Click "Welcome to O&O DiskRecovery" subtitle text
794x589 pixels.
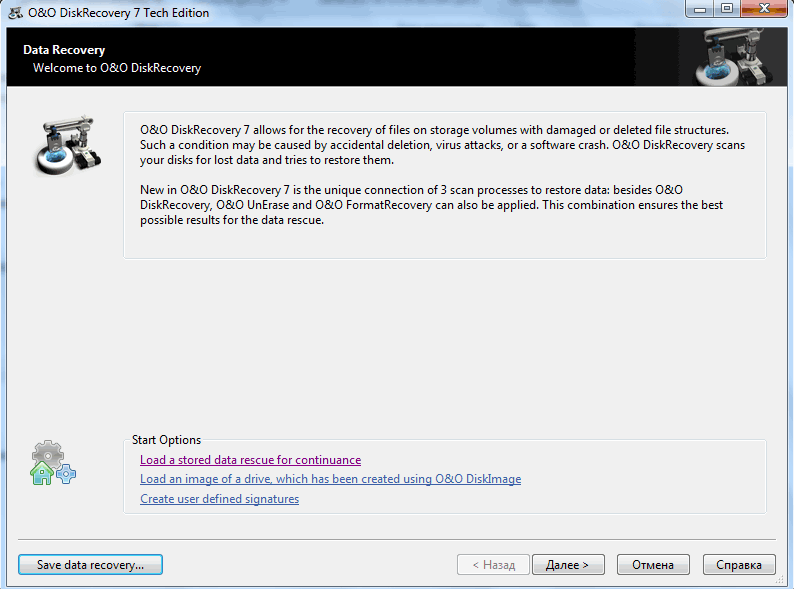(x=117, y=68)
